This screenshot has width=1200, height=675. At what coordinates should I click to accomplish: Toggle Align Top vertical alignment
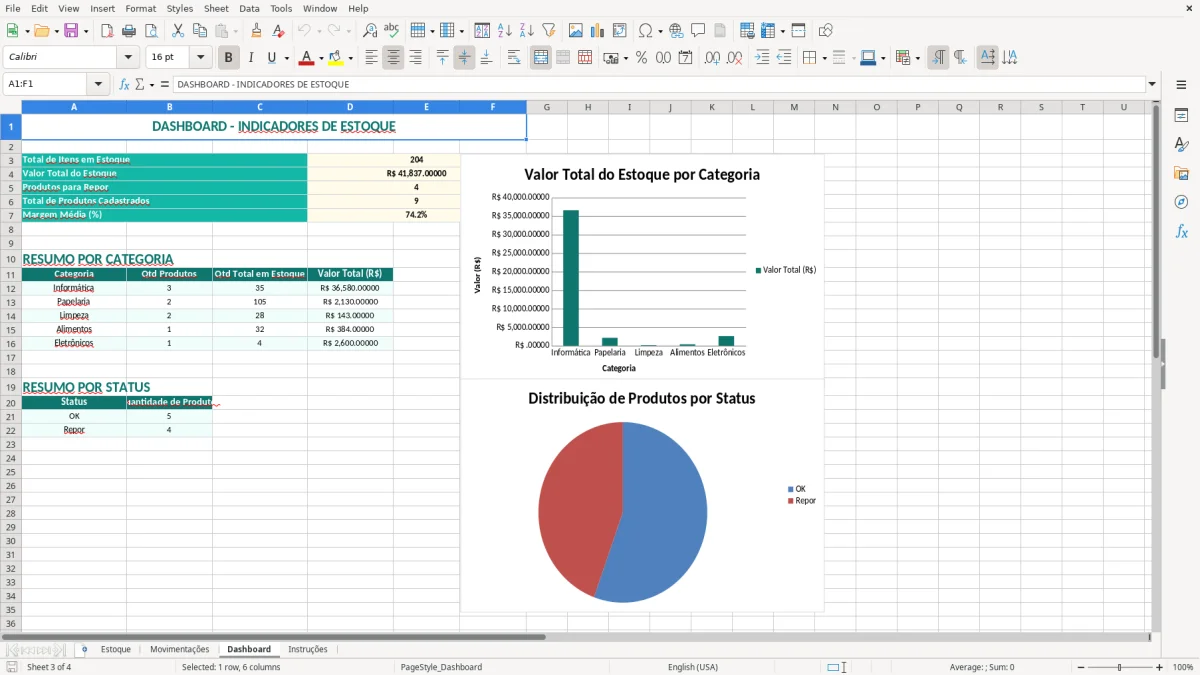[x=442, y=58]
